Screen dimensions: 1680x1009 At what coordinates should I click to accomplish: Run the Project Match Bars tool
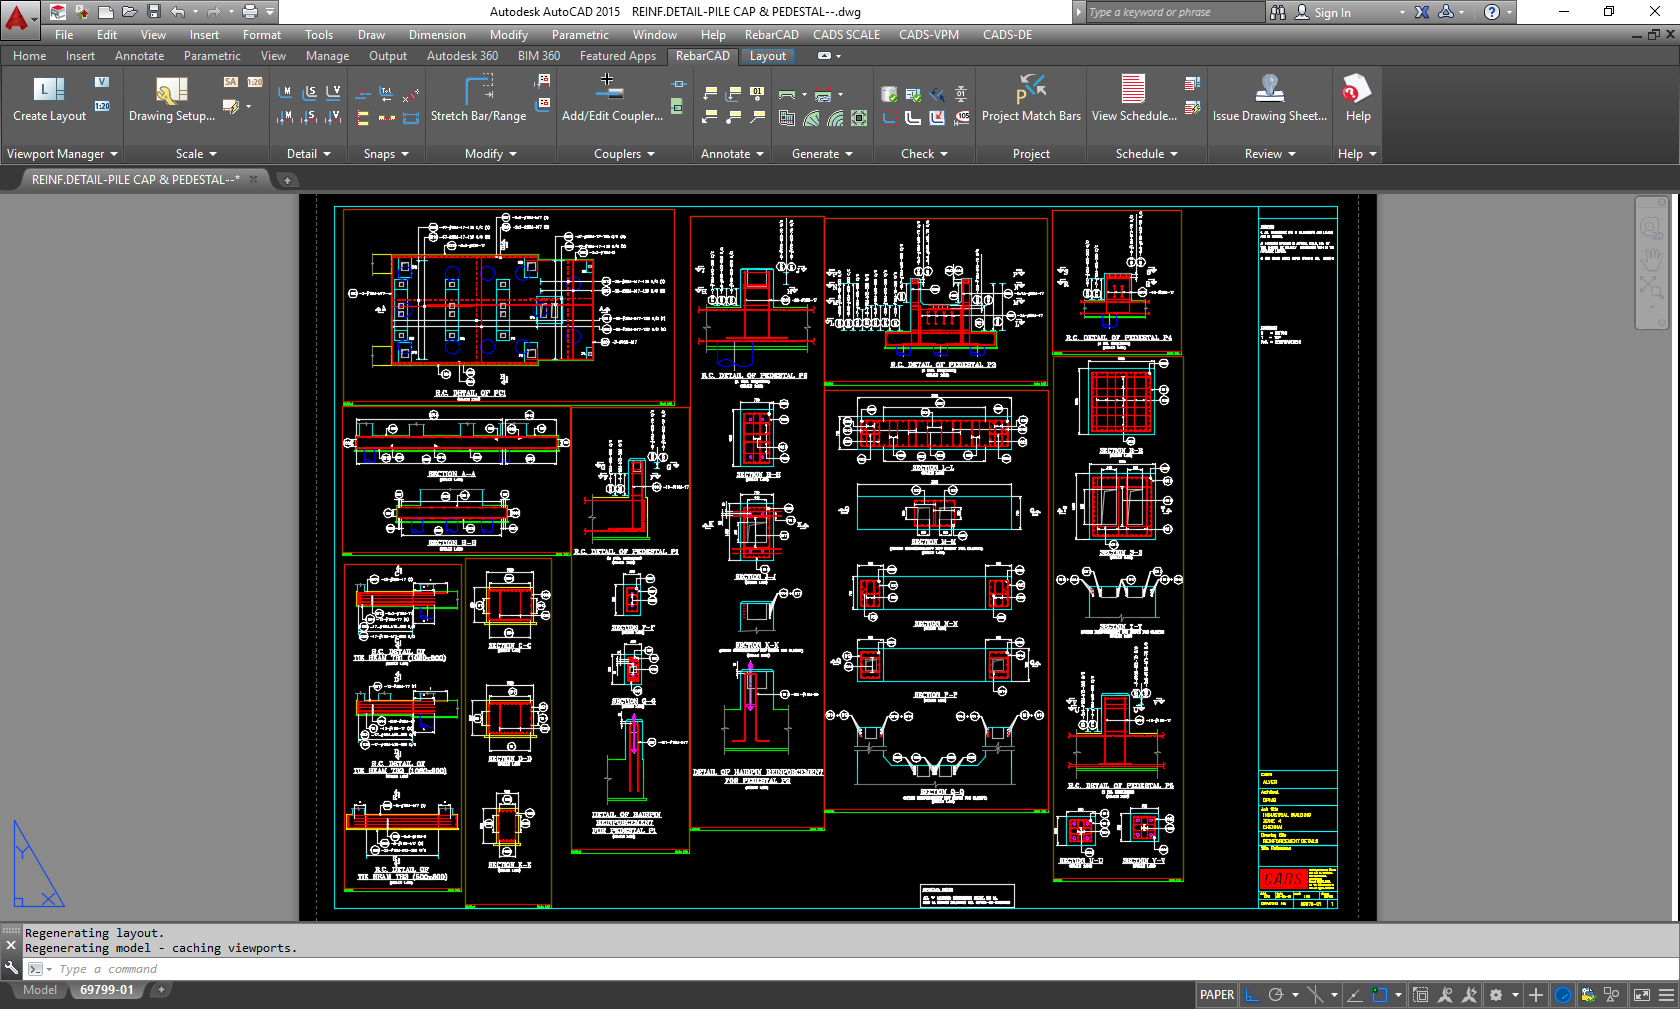click(x=1030, y=100)
